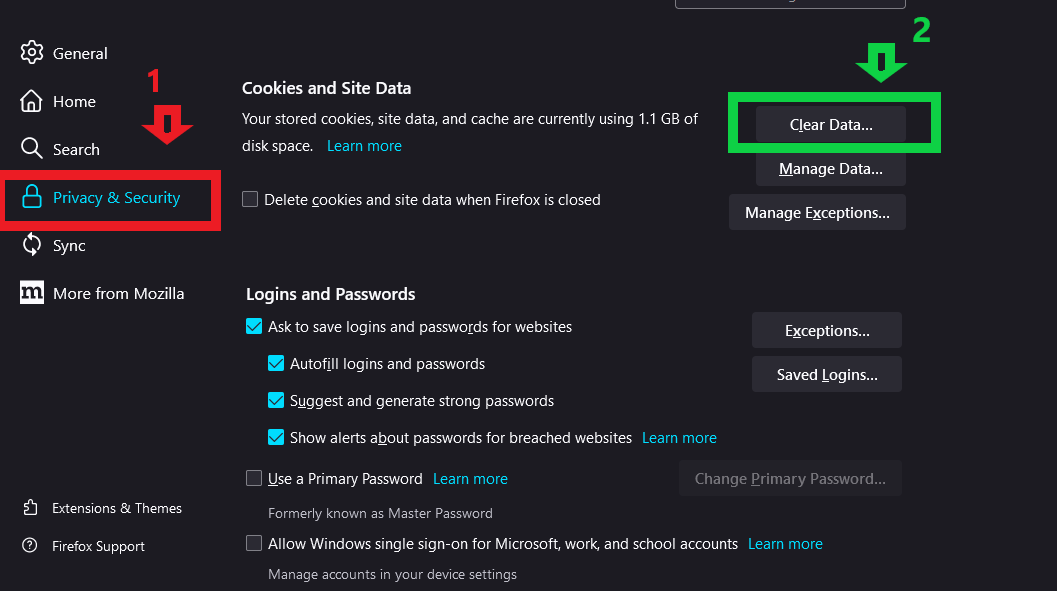Open the Saved Logins button
This screenshot has width=1057, height=591.
pos(826,374)
